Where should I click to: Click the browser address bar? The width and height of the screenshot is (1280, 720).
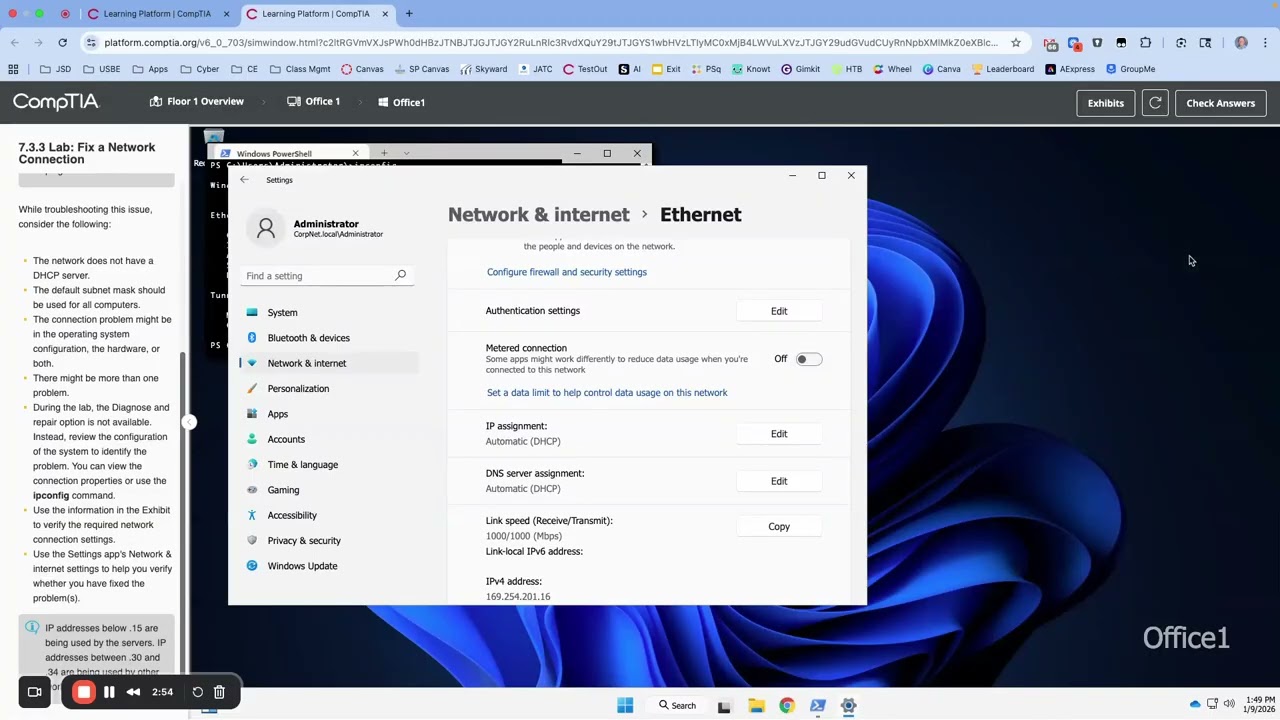[x=550, y=43]
